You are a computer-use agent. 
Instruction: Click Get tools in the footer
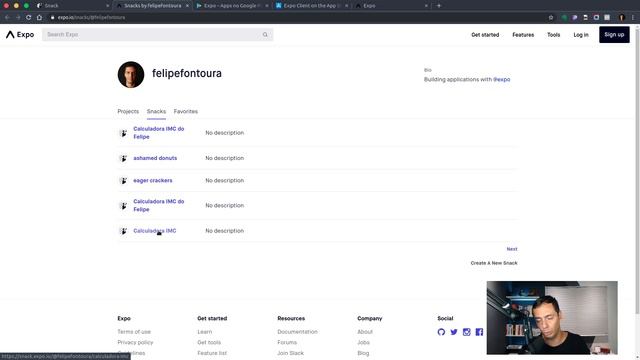209,342
